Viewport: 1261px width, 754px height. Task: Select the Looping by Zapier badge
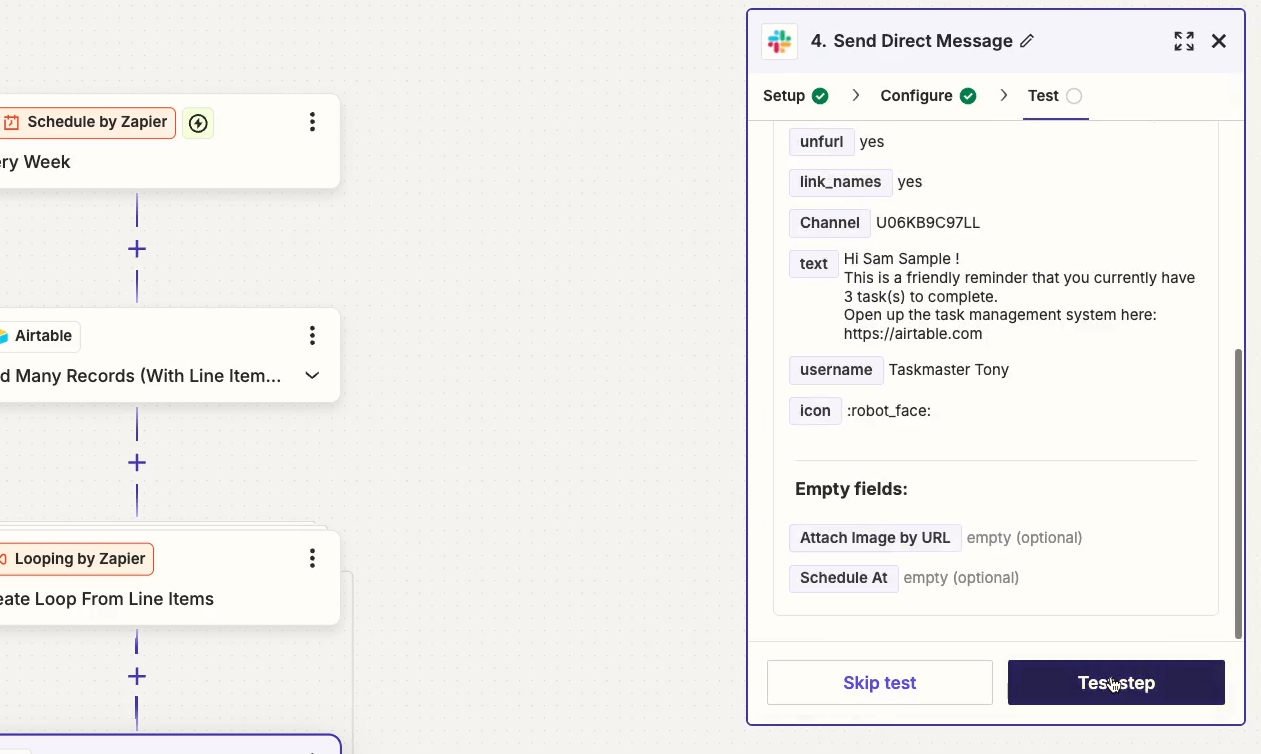pyautogui.click(x=76, y=559)
